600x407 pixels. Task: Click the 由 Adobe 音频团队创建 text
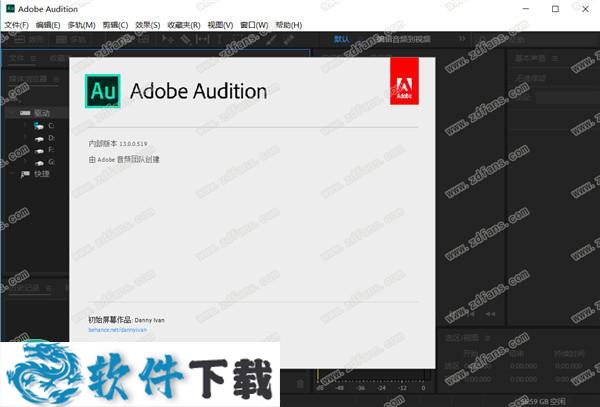pos(124,160)
